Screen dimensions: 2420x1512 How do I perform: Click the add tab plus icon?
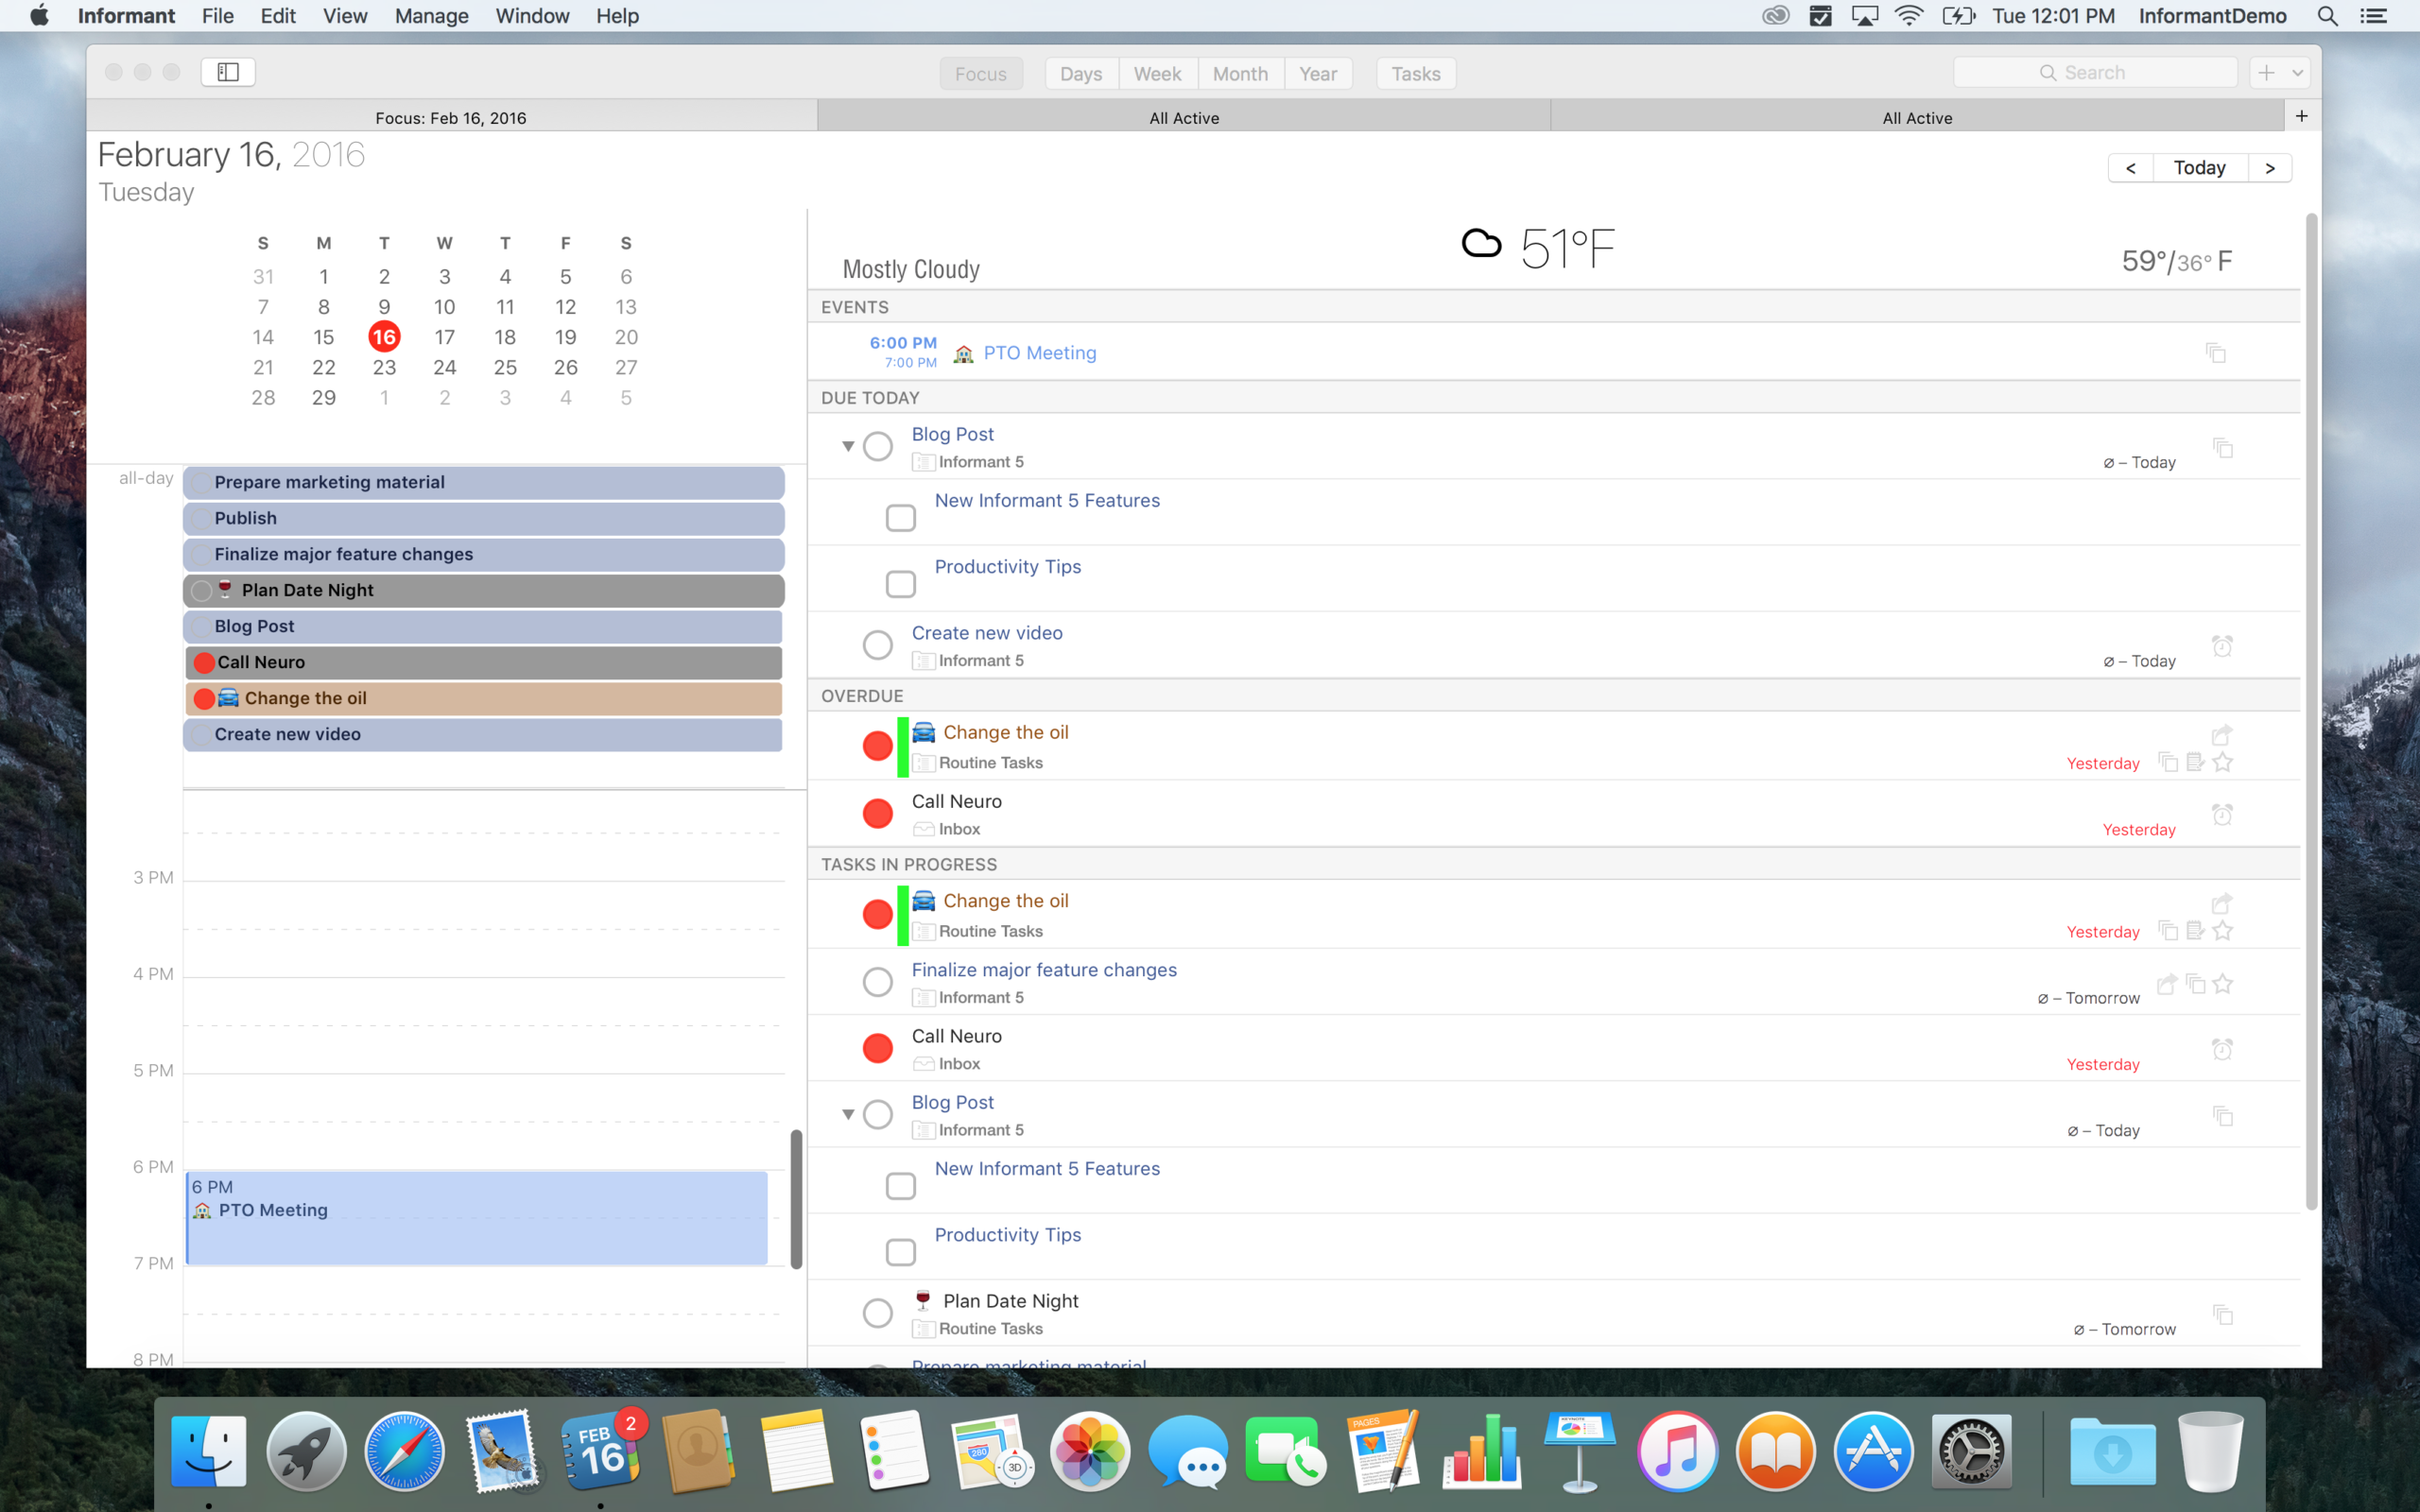(2301, 117)
